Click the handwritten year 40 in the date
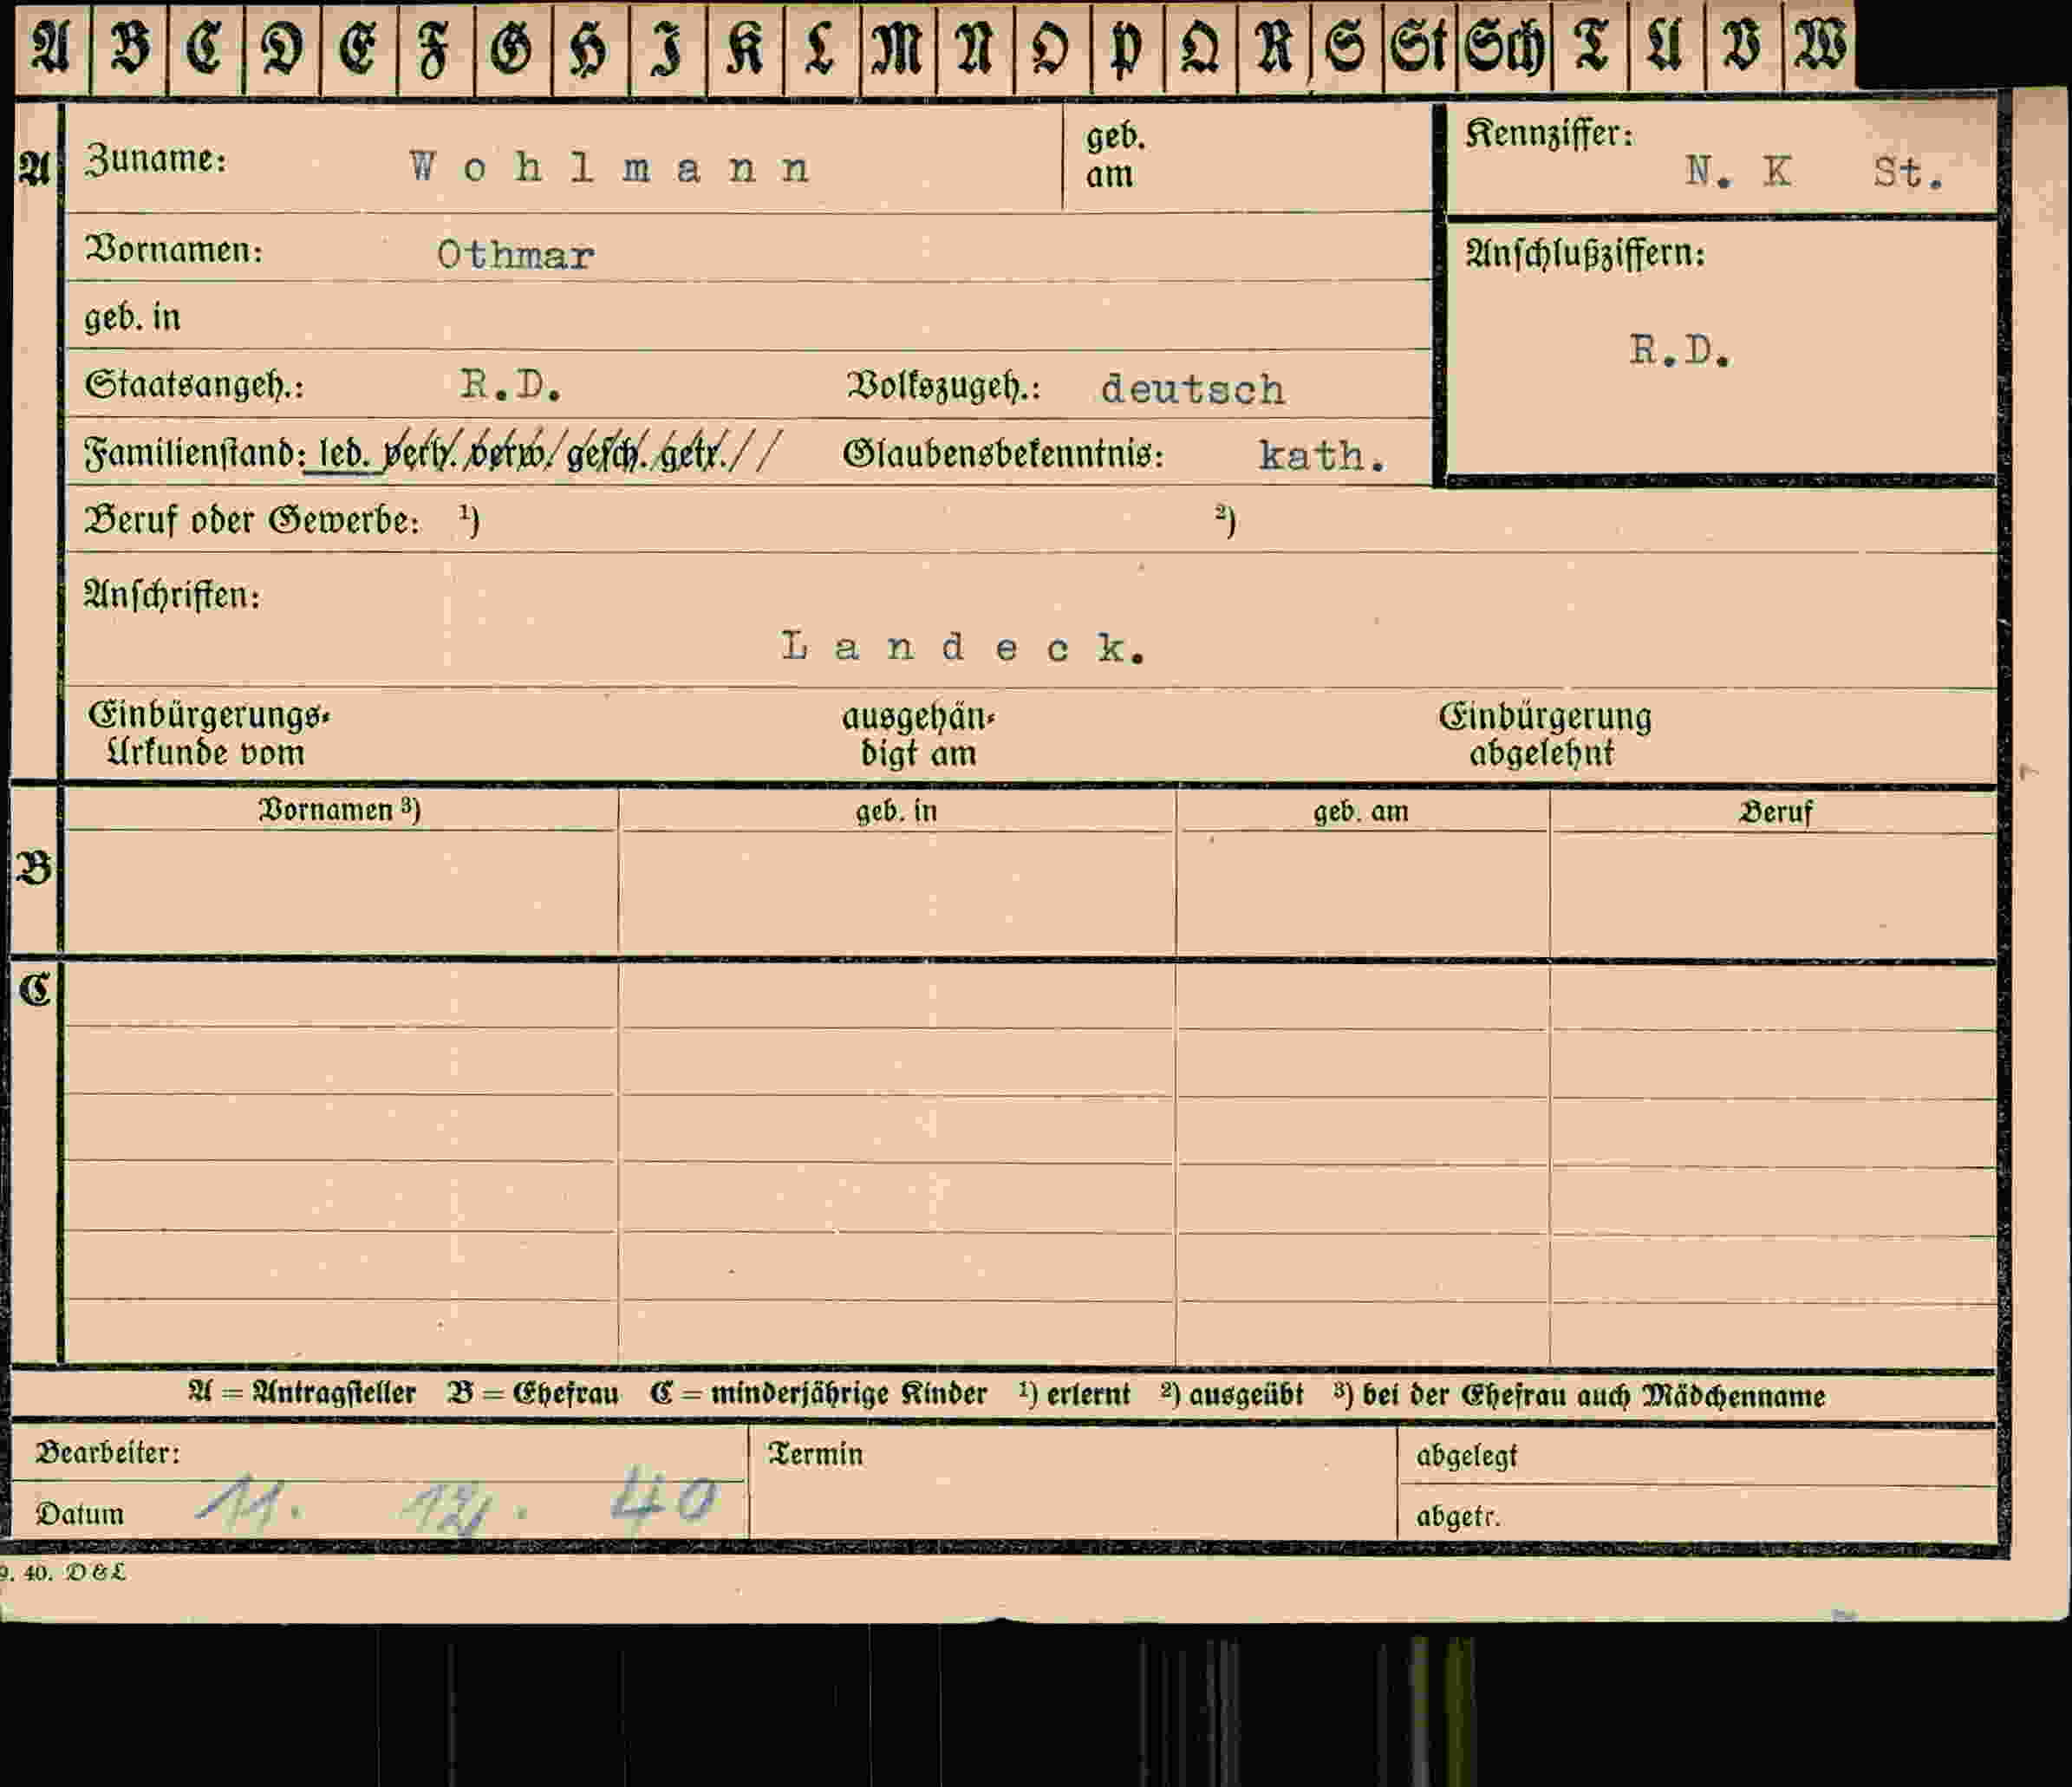Viewport: 2072px width, 1787px height. (x=664, y=1497)
